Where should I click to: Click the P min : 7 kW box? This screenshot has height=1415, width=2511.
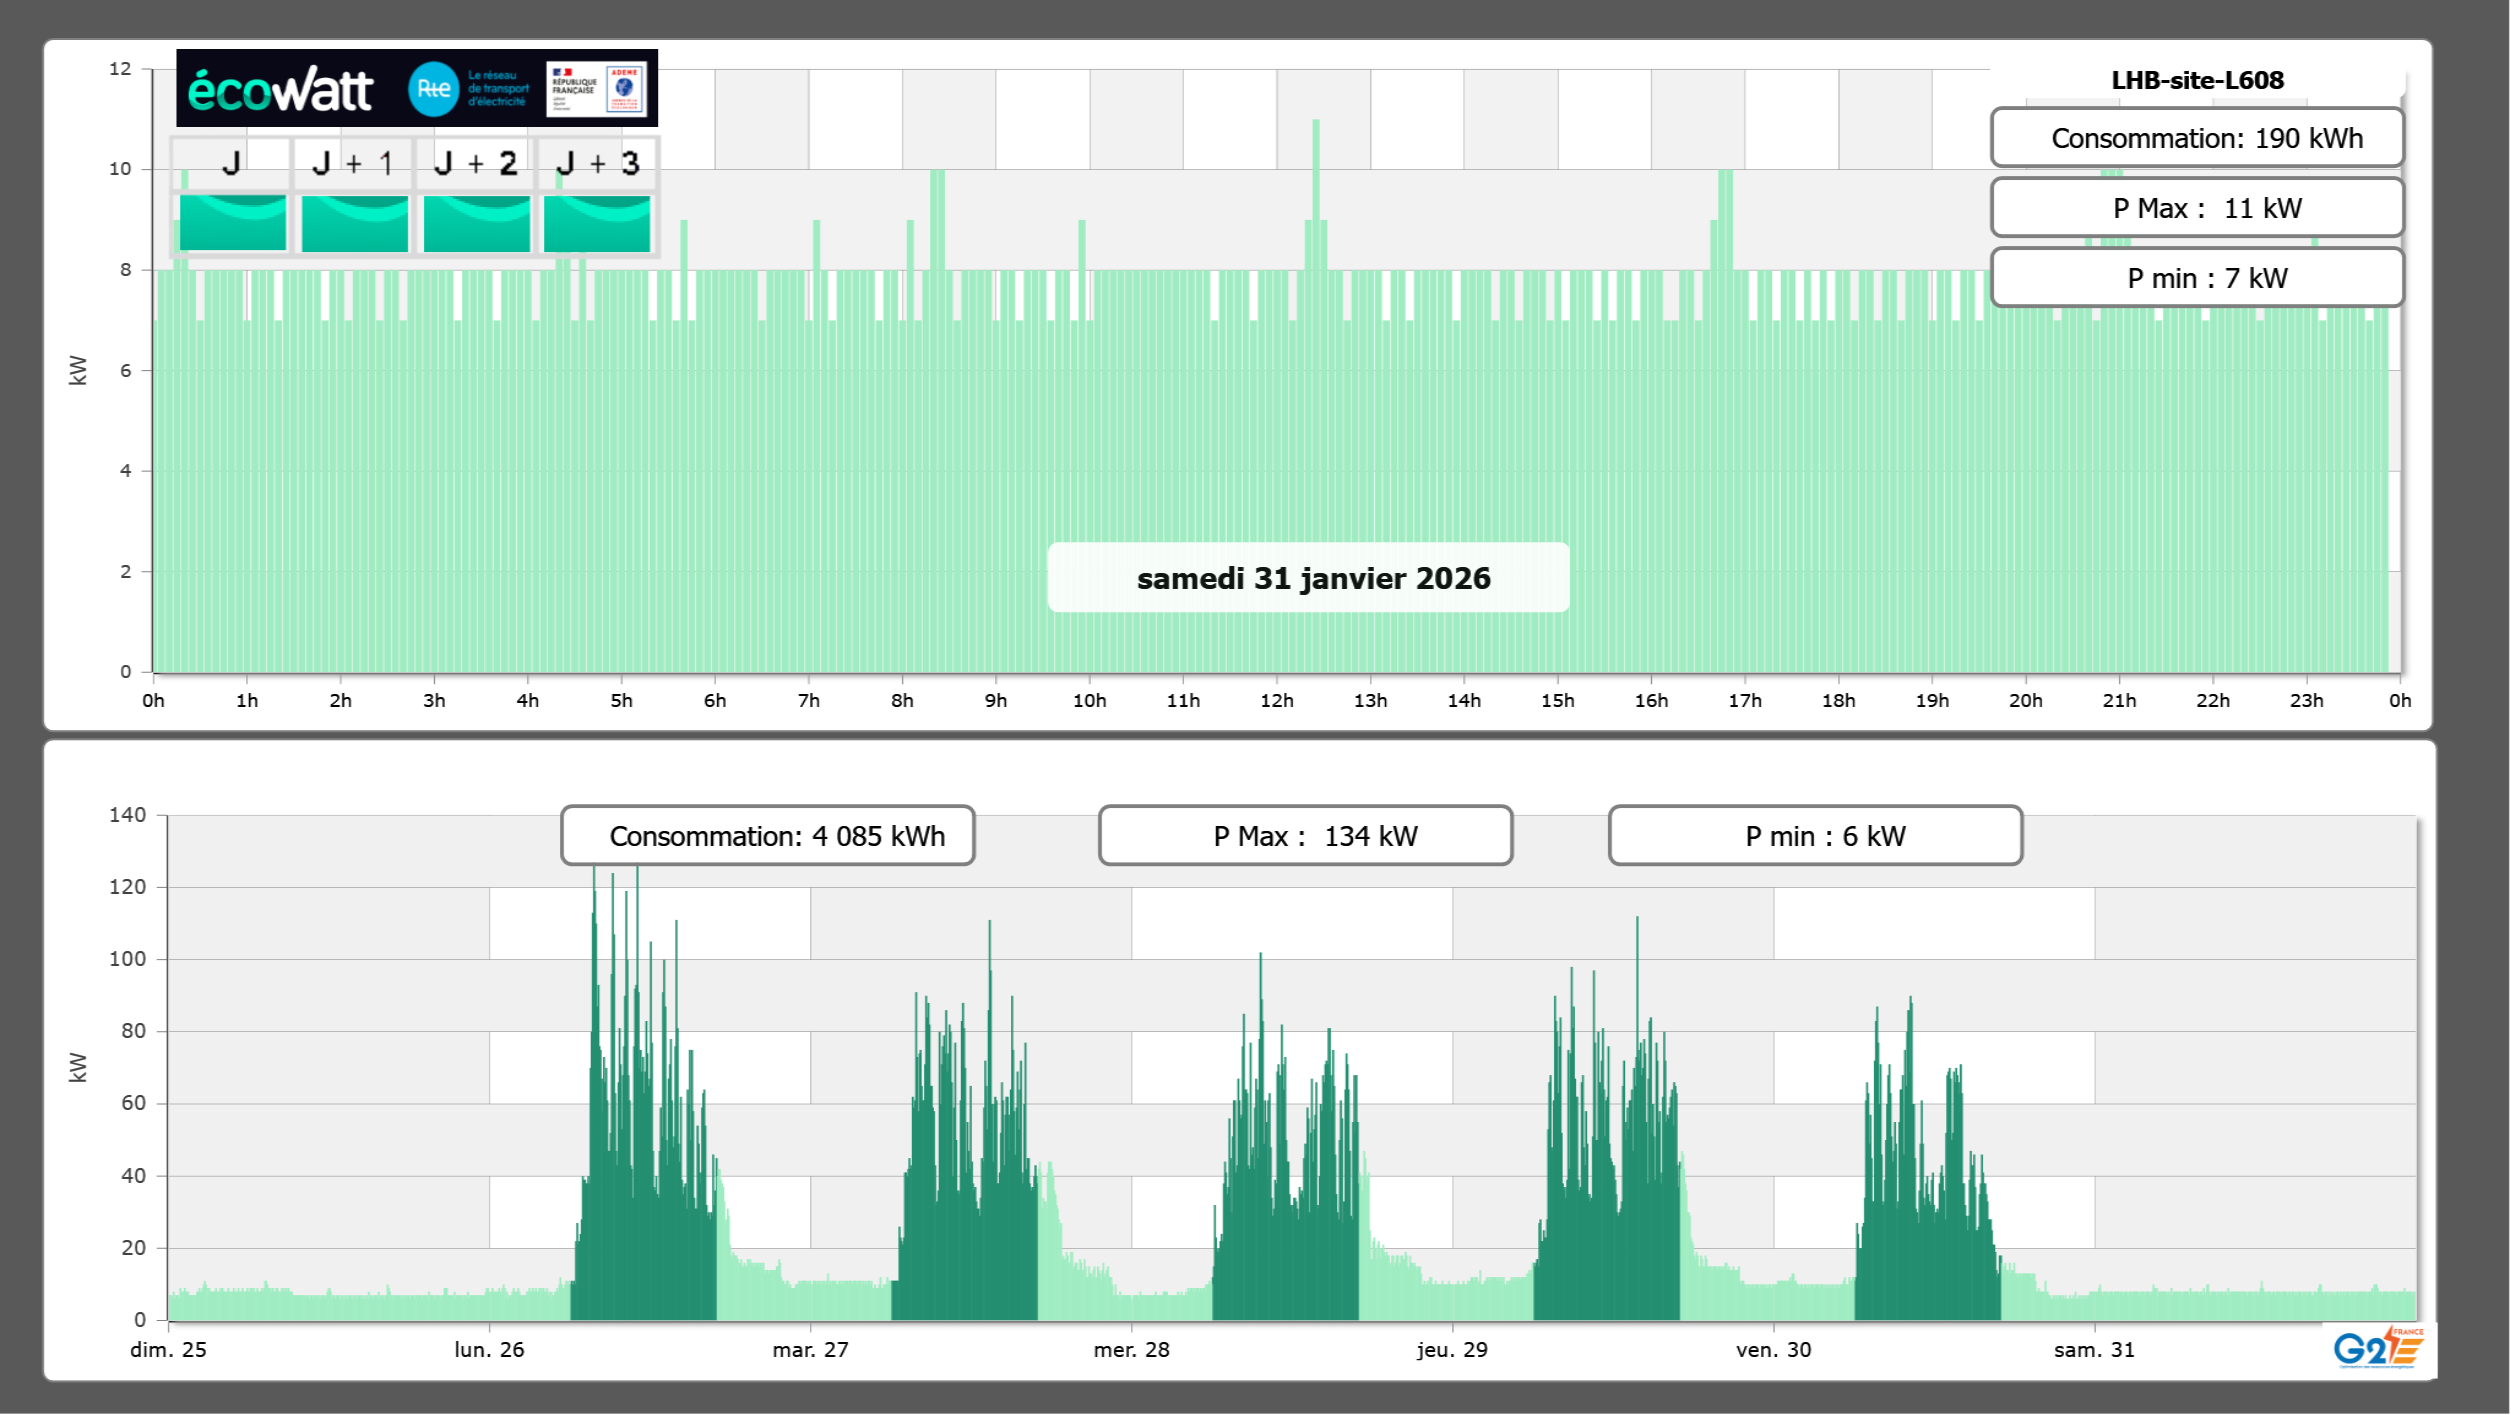tap(2196, 278)
